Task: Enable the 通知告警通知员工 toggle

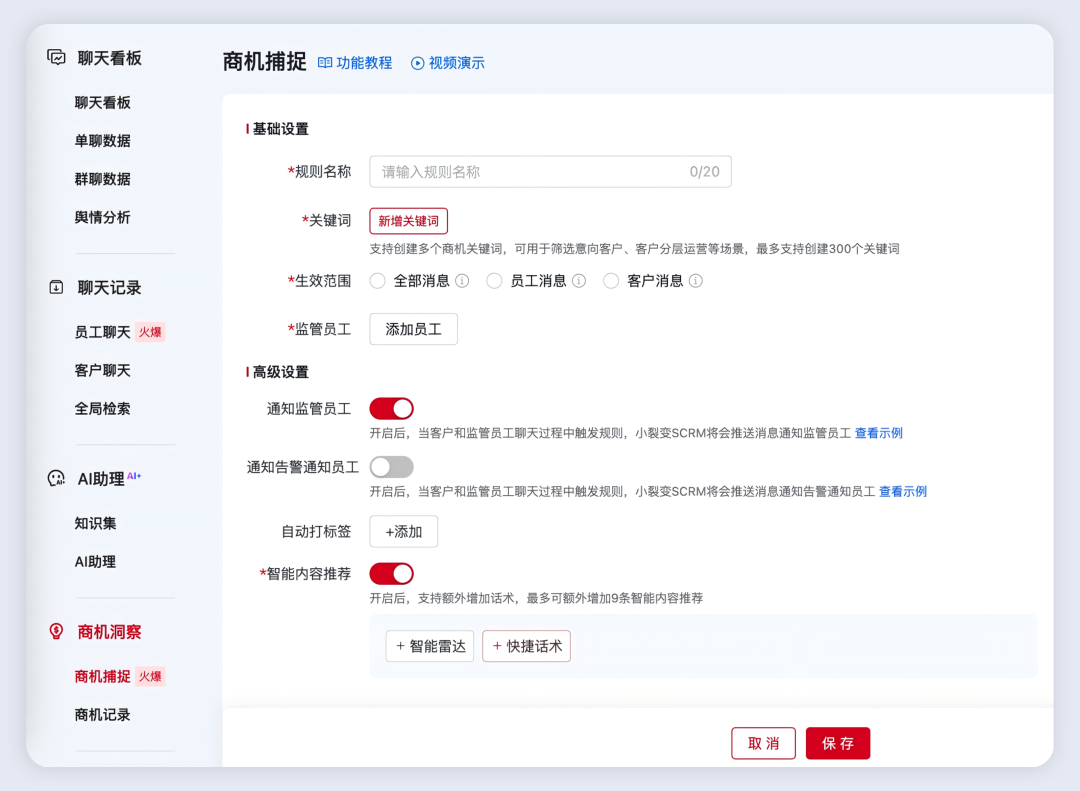Action: 390,466
